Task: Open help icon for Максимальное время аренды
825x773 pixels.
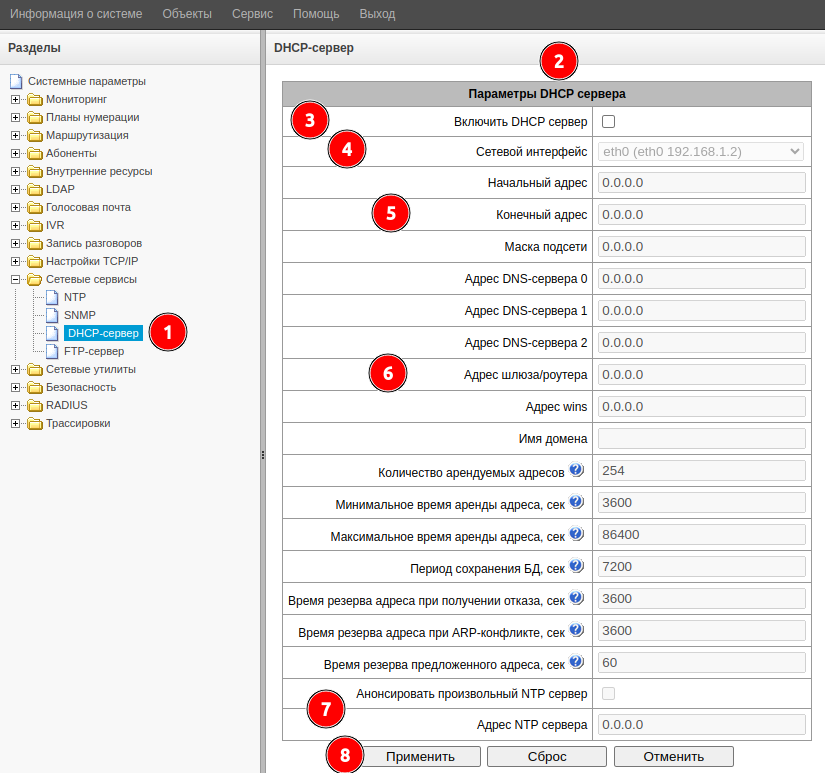Action: point(576,534)
